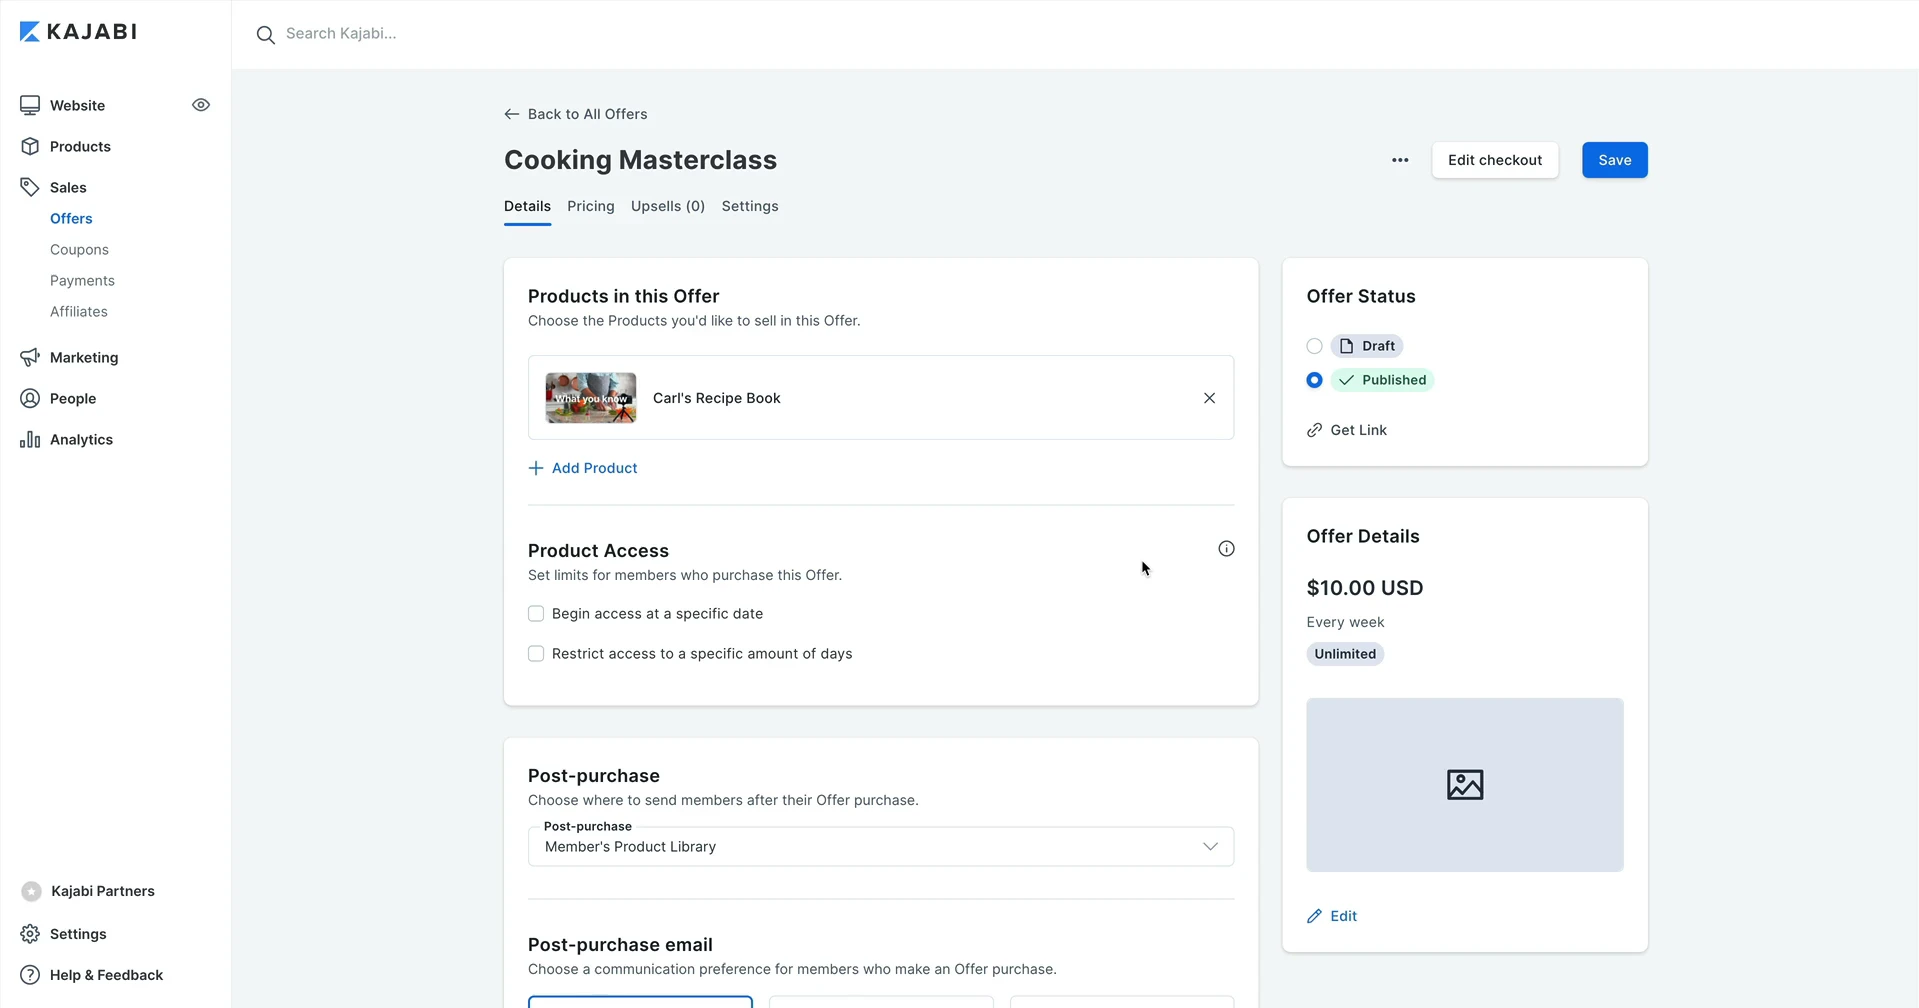The height and width of the screenshot is (1008, 1919).
Task: Click the plus icon beside Add Product
Action: 536,468
